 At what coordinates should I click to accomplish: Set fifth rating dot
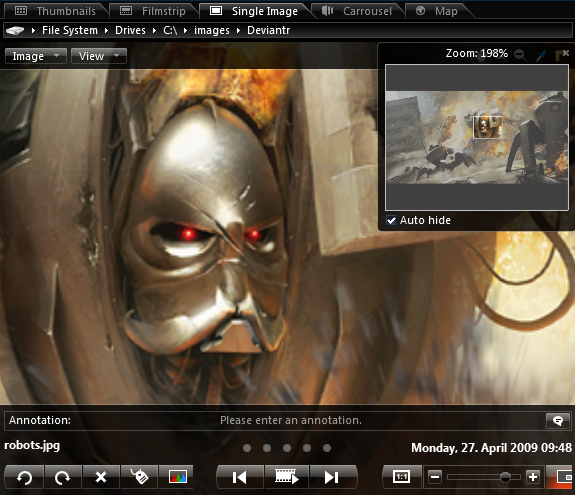point(327,448)
